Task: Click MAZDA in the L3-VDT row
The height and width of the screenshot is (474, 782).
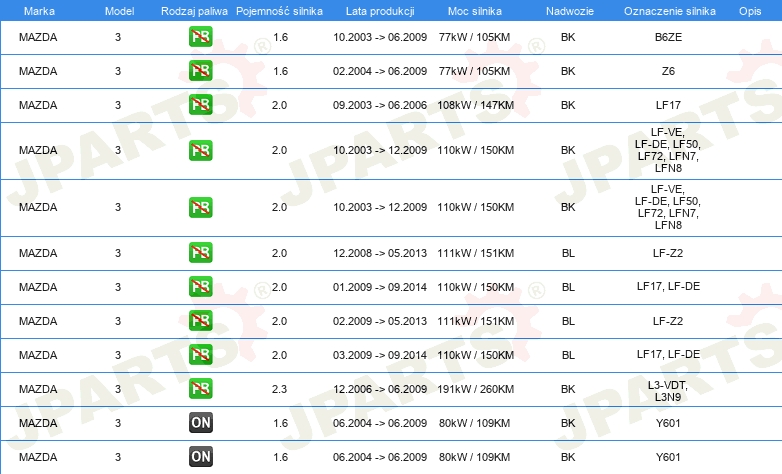Action: tap(38, 389)
